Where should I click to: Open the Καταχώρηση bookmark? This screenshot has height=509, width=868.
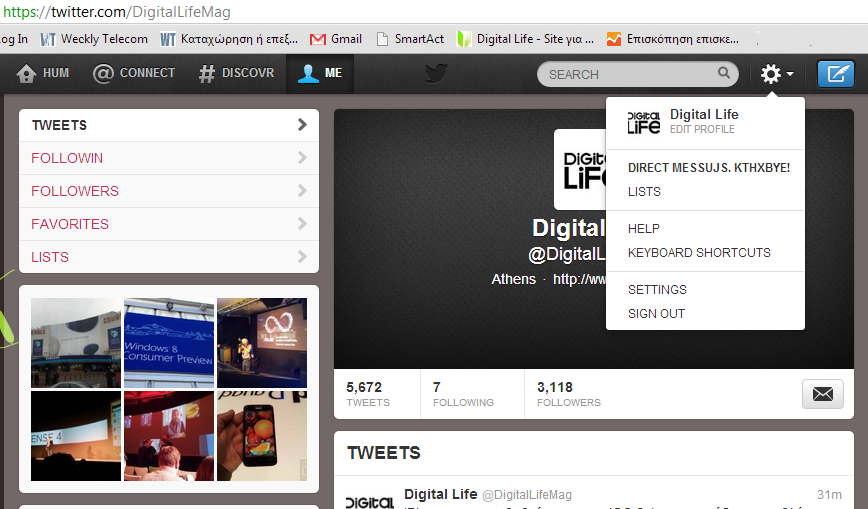229,39
